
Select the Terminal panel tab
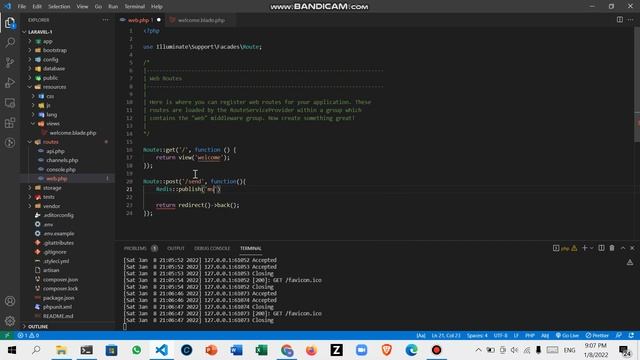pos(251,248)
